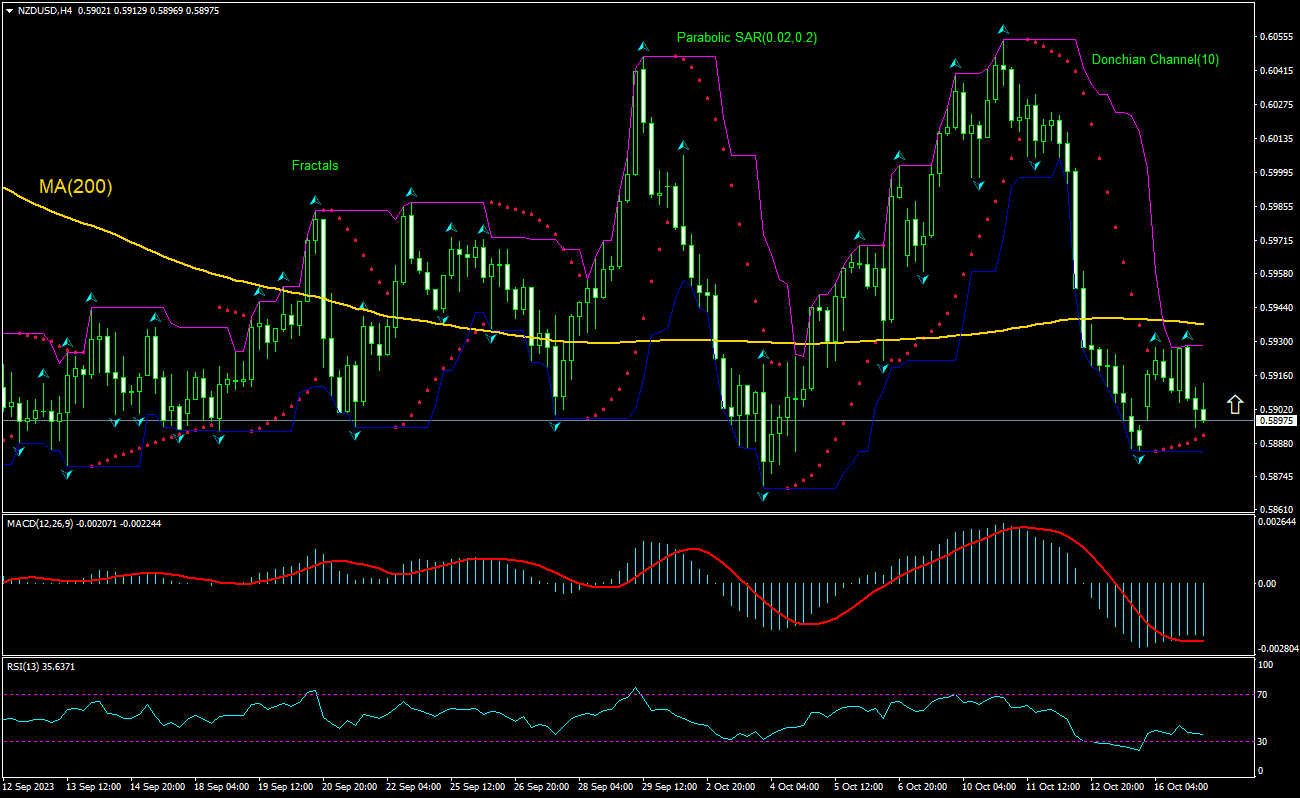Click the MACD(12,26,9) indicator label

pos(40,523)
